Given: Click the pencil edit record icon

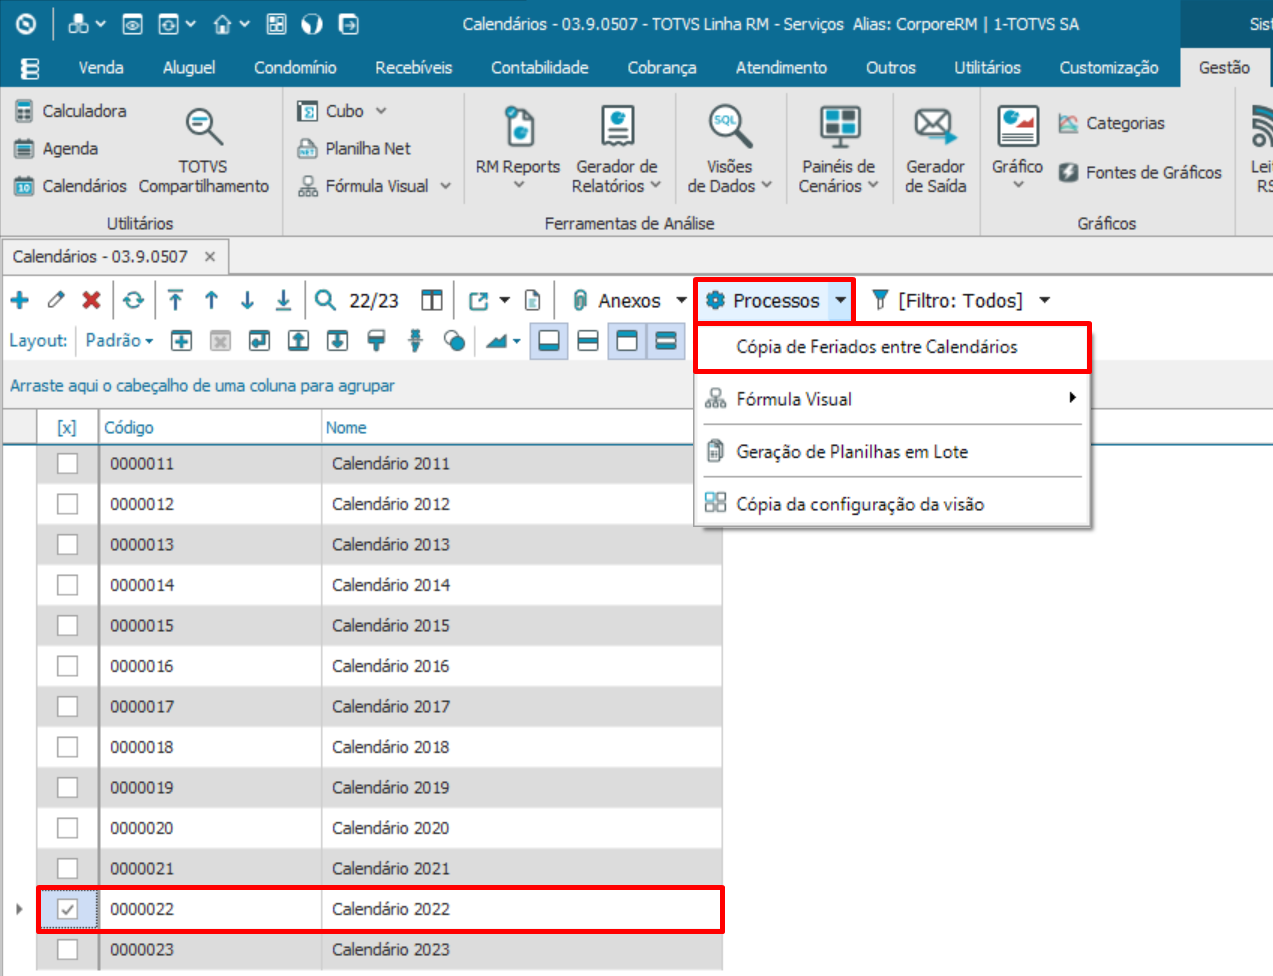Looking at the screenshot, I should click(56, 300).
